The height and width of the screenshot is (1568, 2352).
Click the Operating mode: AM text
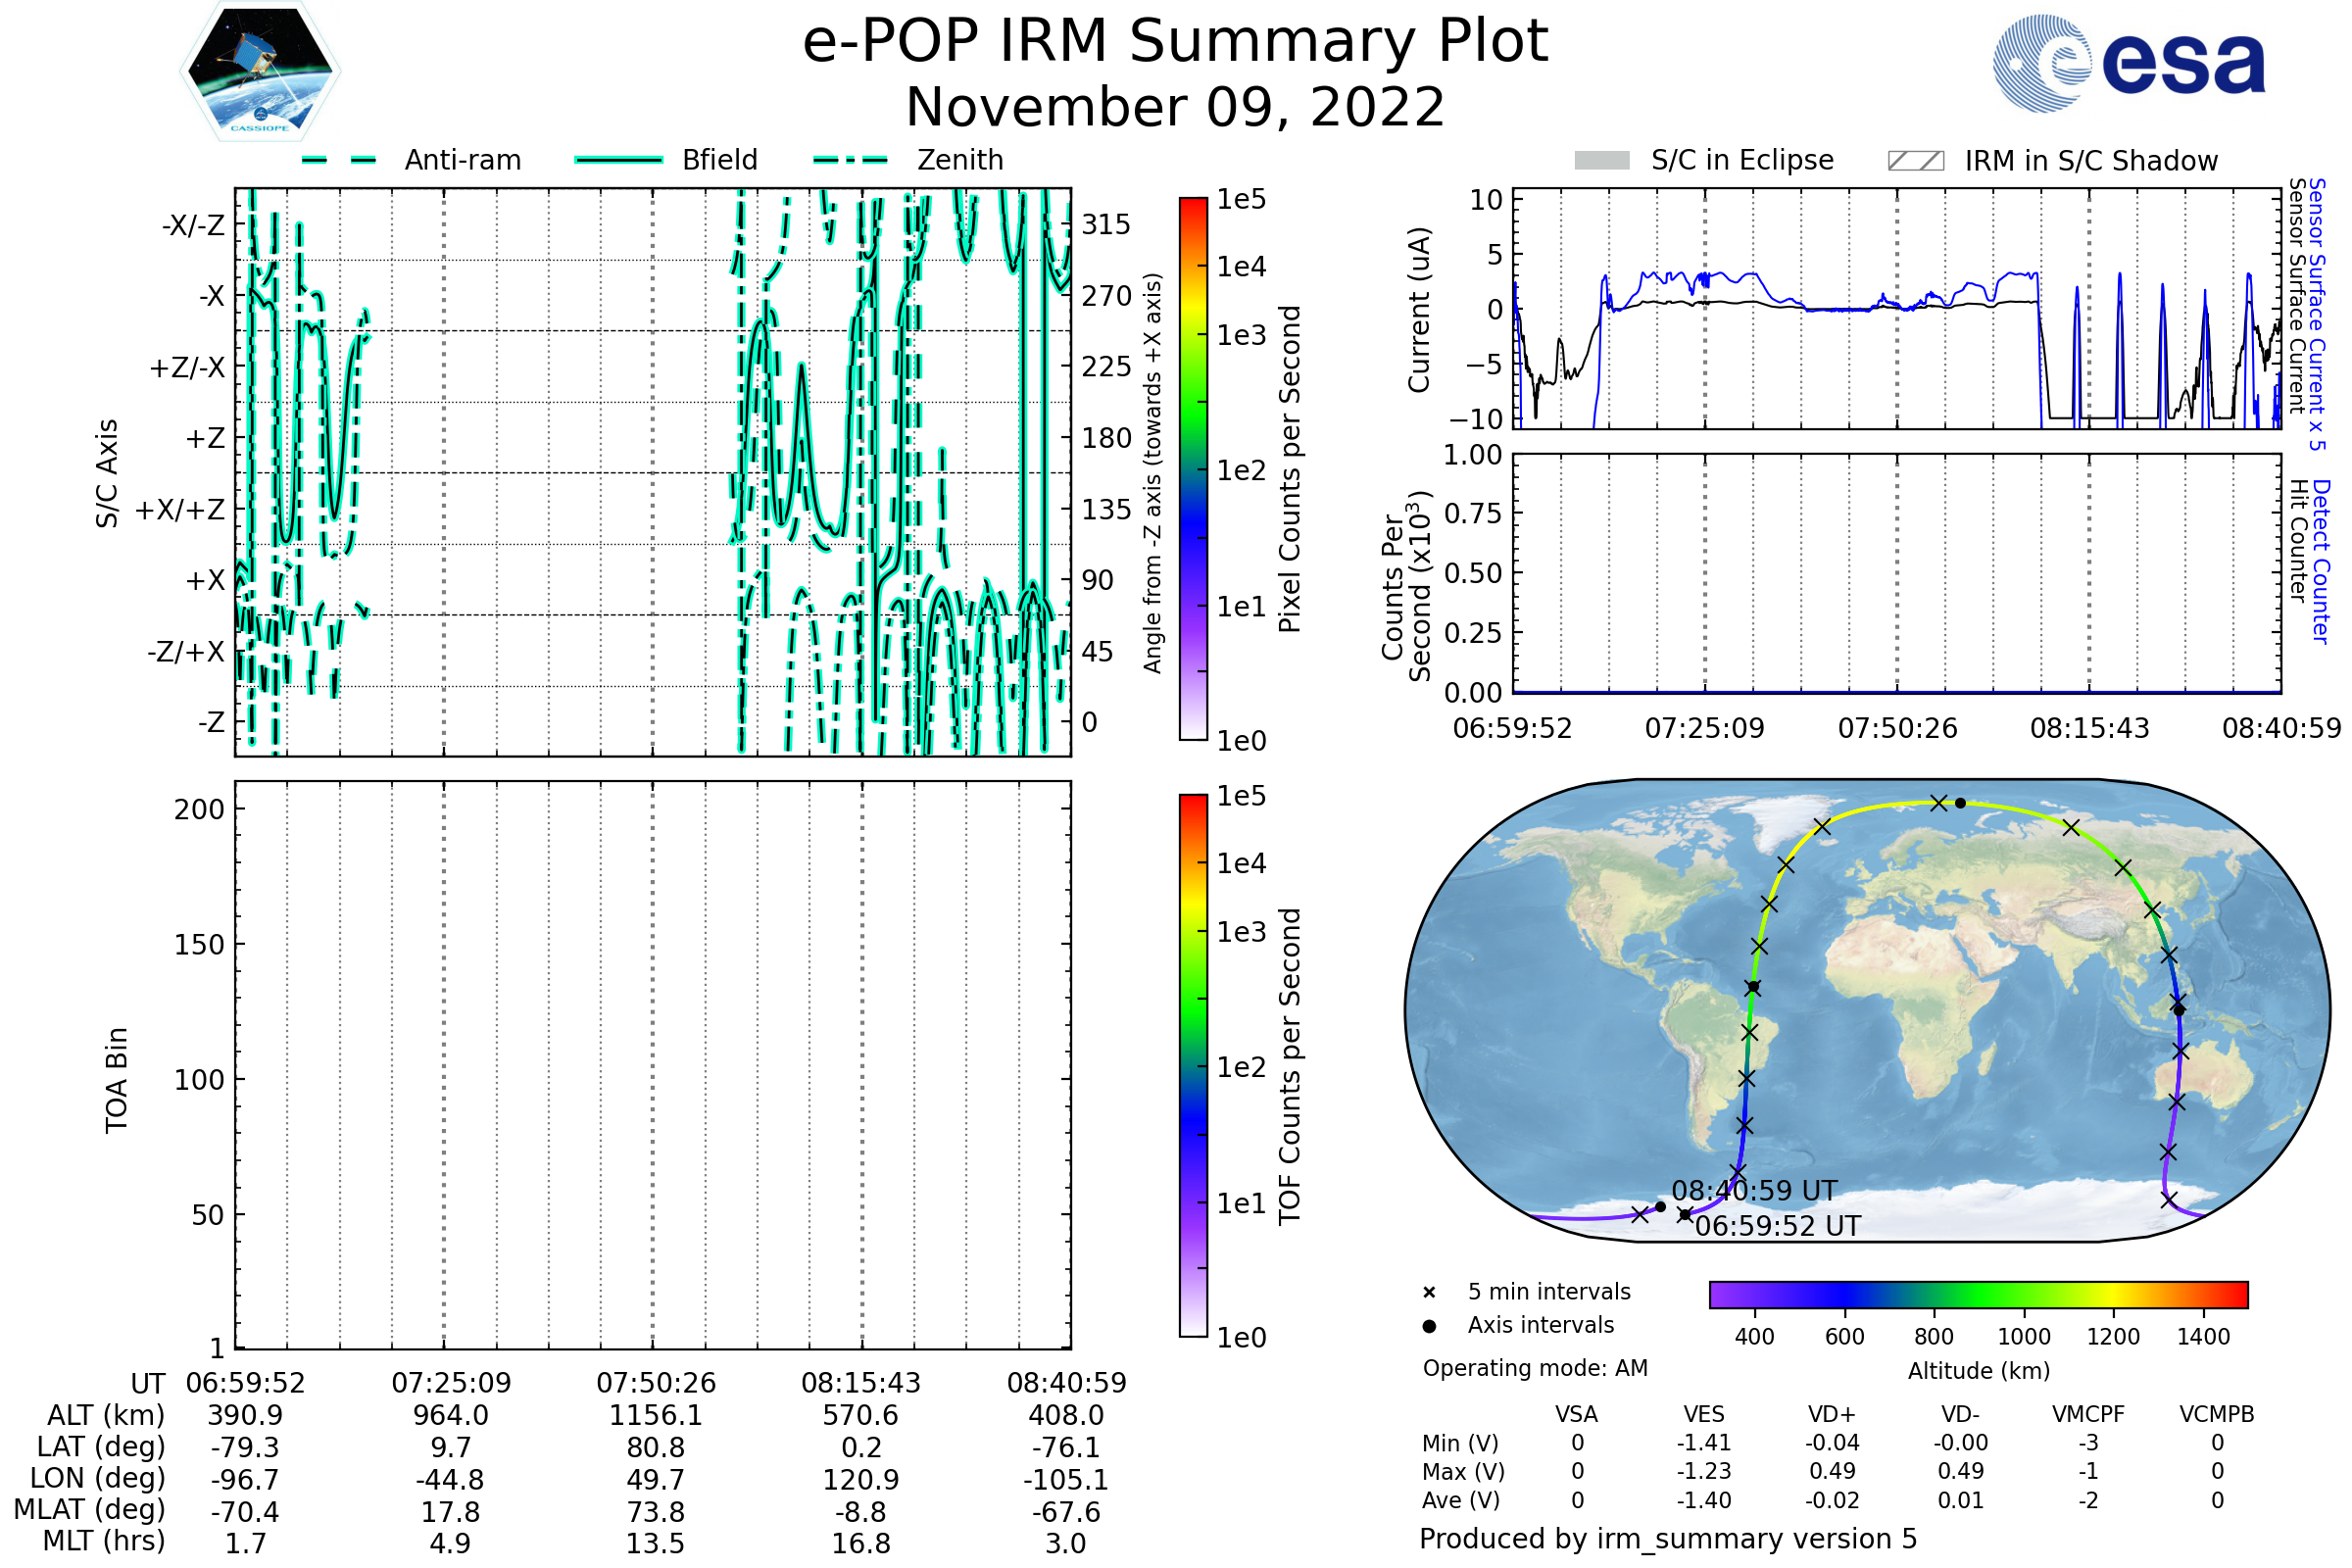1535,1368
